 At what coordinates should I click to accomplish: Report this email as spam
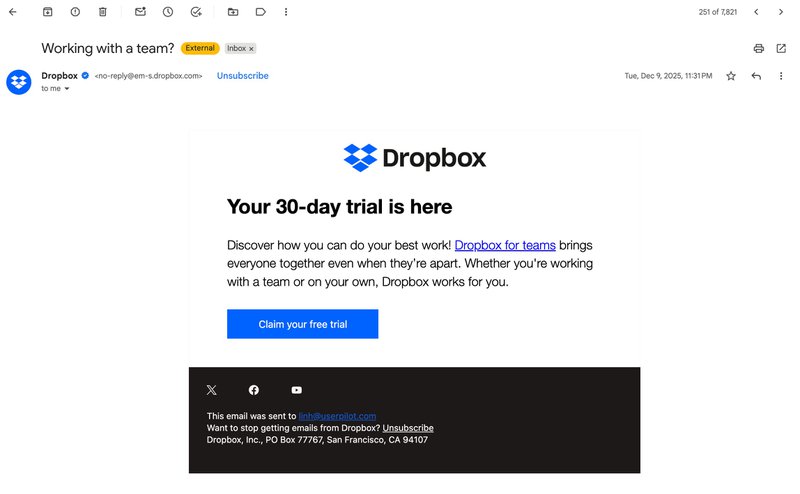75,12
